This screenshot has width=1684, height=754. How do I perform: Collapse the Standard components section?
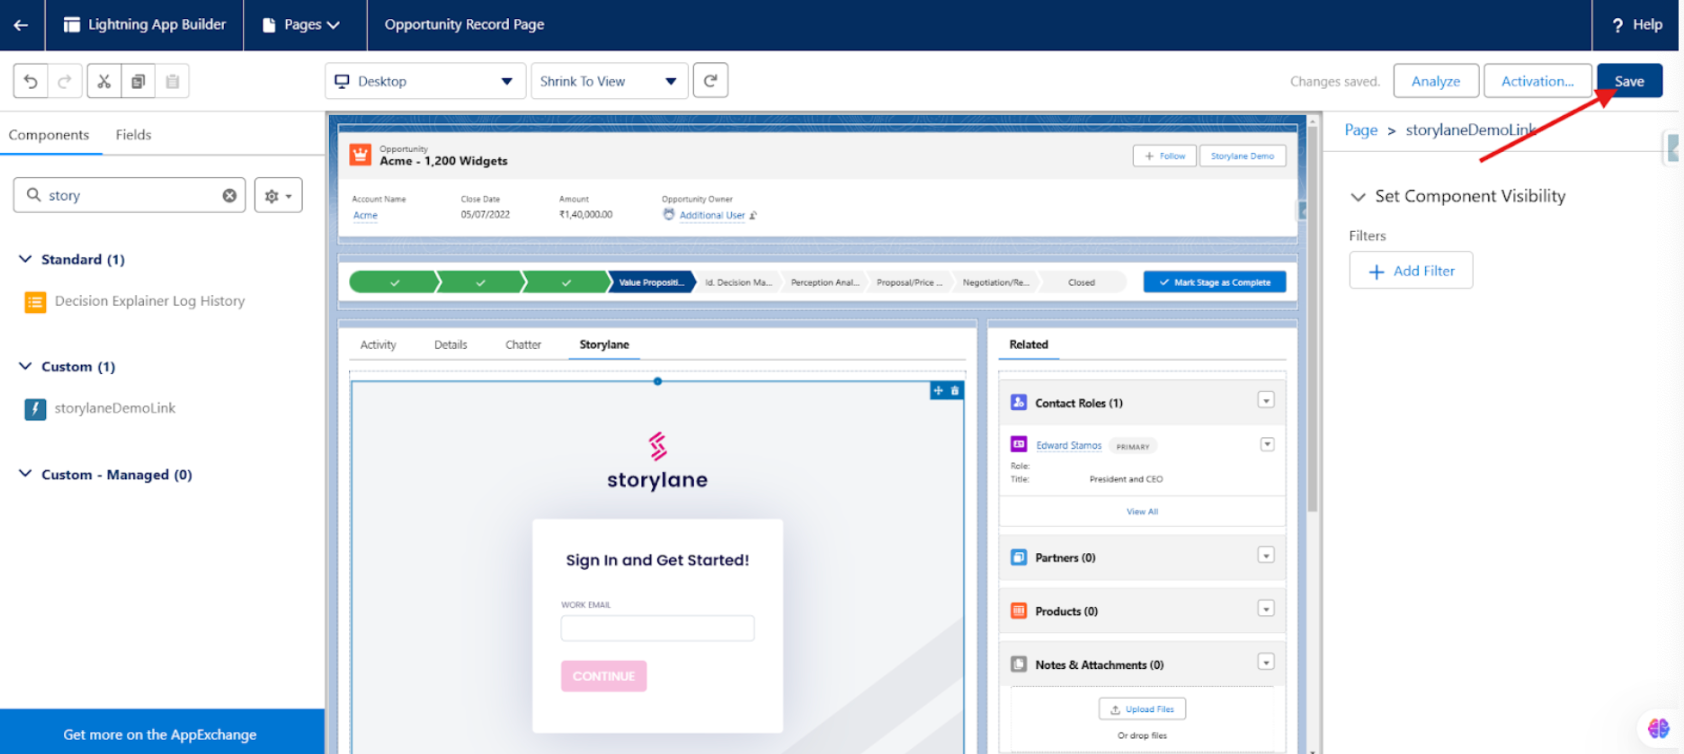26,259
